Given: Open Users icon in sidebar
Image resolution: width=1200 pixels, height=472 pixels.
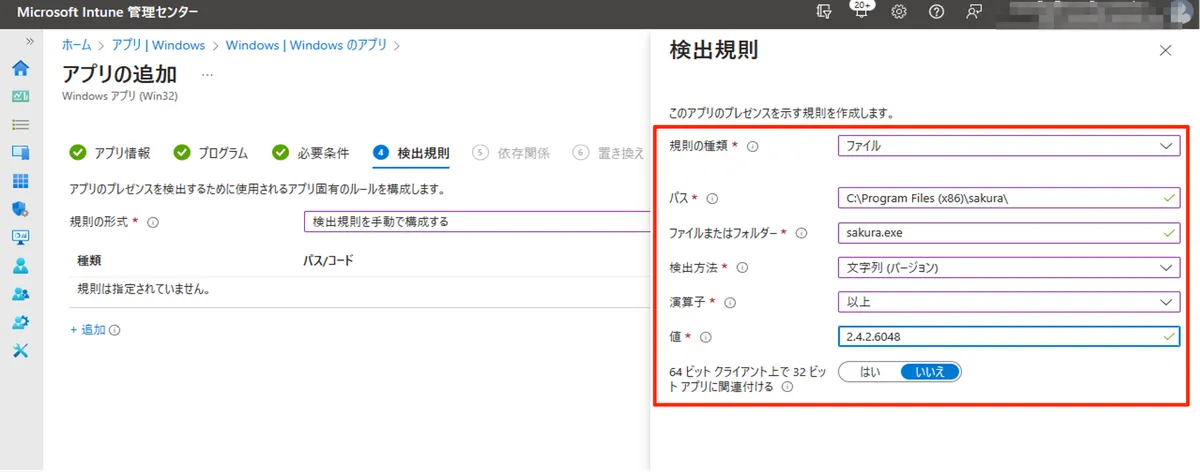Looking at the screenshot, I should pyautogui.click(x=20, y=266).
